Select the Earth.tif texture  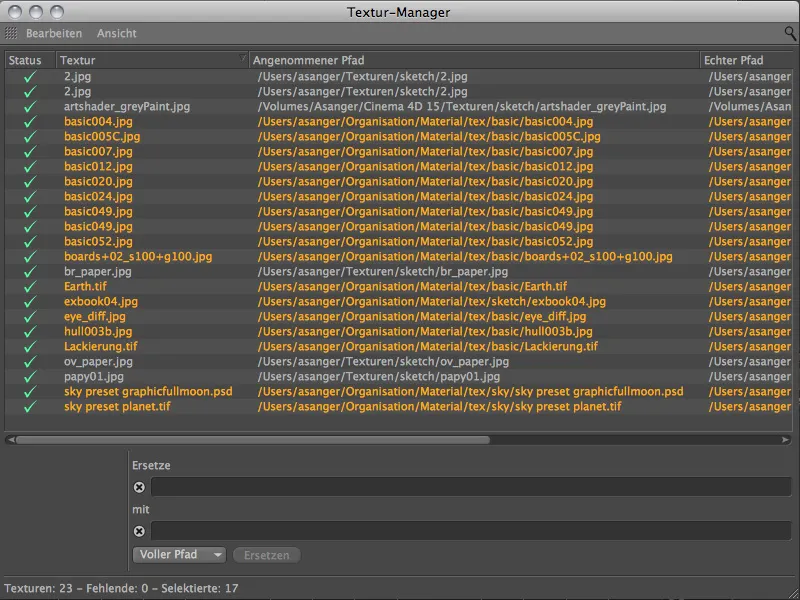pyautogui.click(x=85, y=286)
